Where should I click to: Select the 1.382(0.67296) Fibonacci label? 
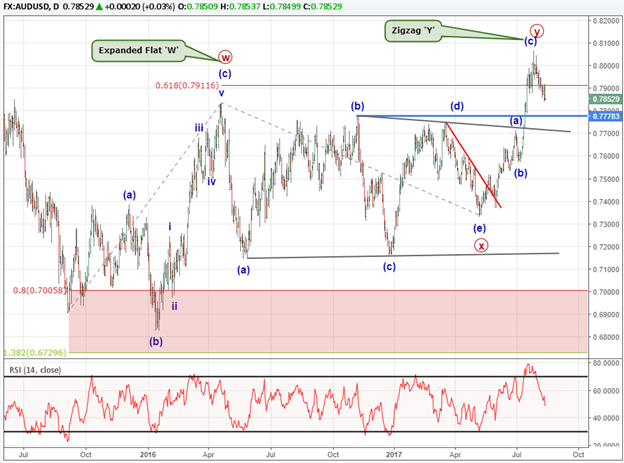(x=35, y=352)
